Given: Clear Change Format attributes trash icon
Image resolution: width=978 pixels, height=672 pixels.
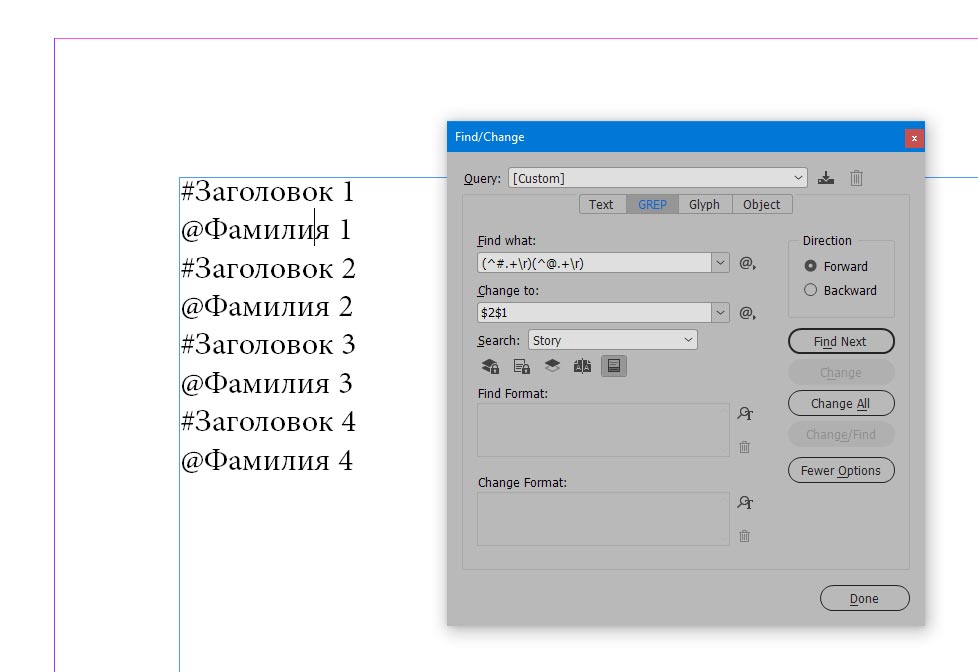Looking at the screenshot, I should (745, 536).
